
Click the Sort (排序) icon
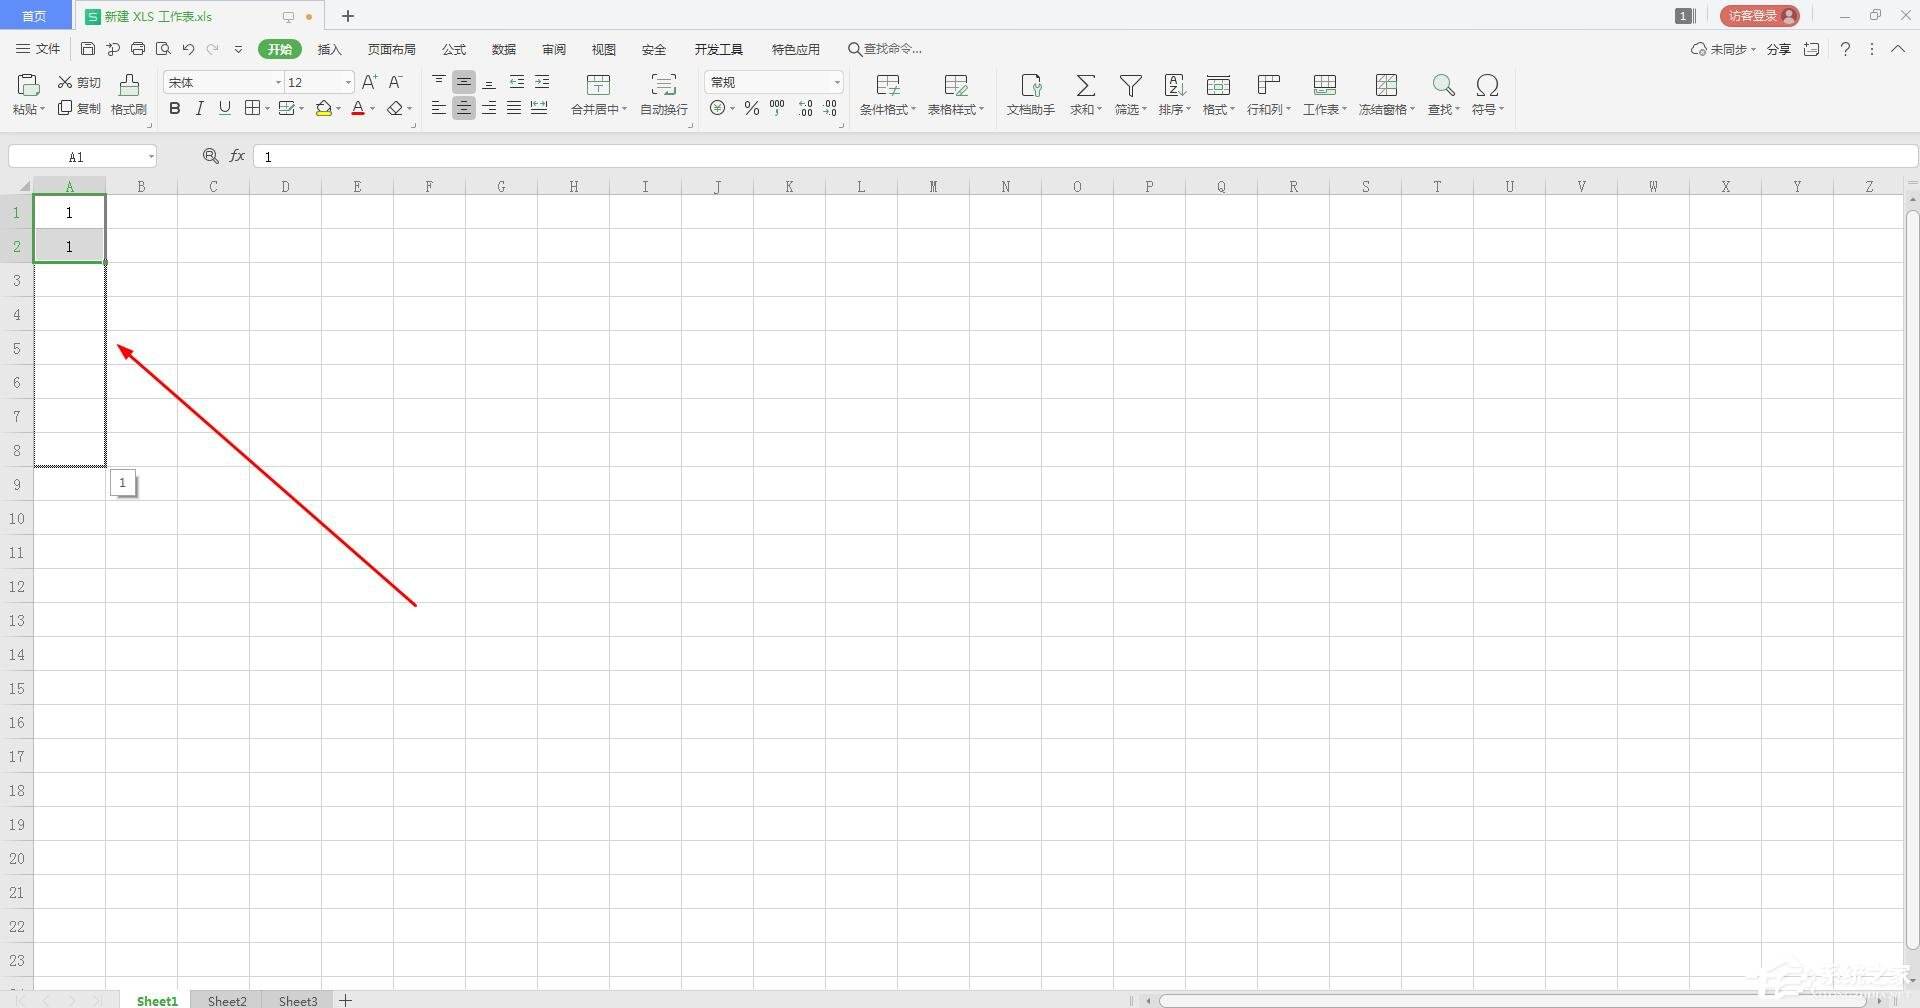tap(1174, 86)
